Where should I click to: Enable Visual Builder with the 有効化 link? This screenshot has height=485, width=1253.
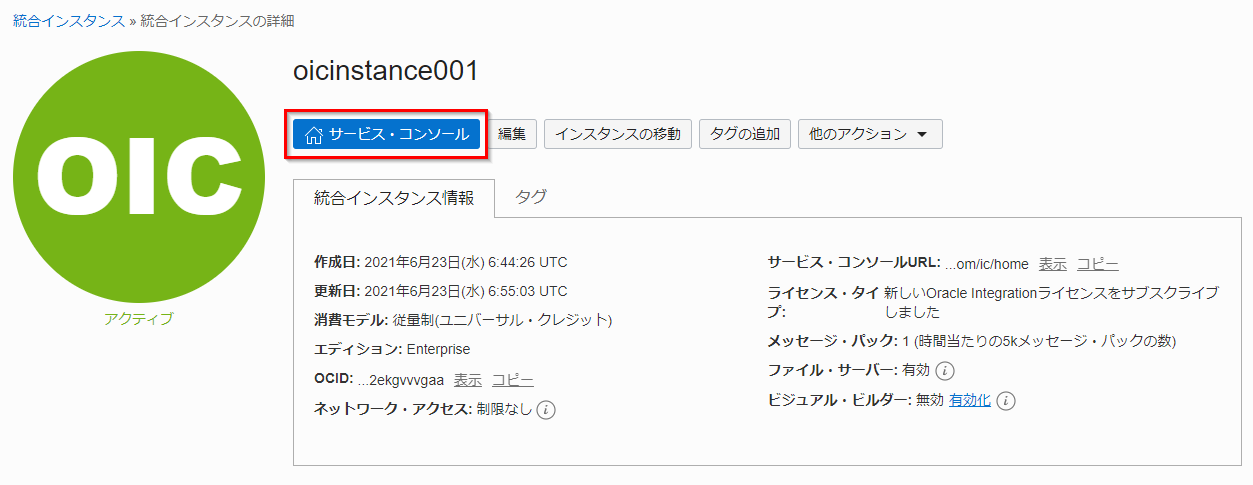coord(969,400)
